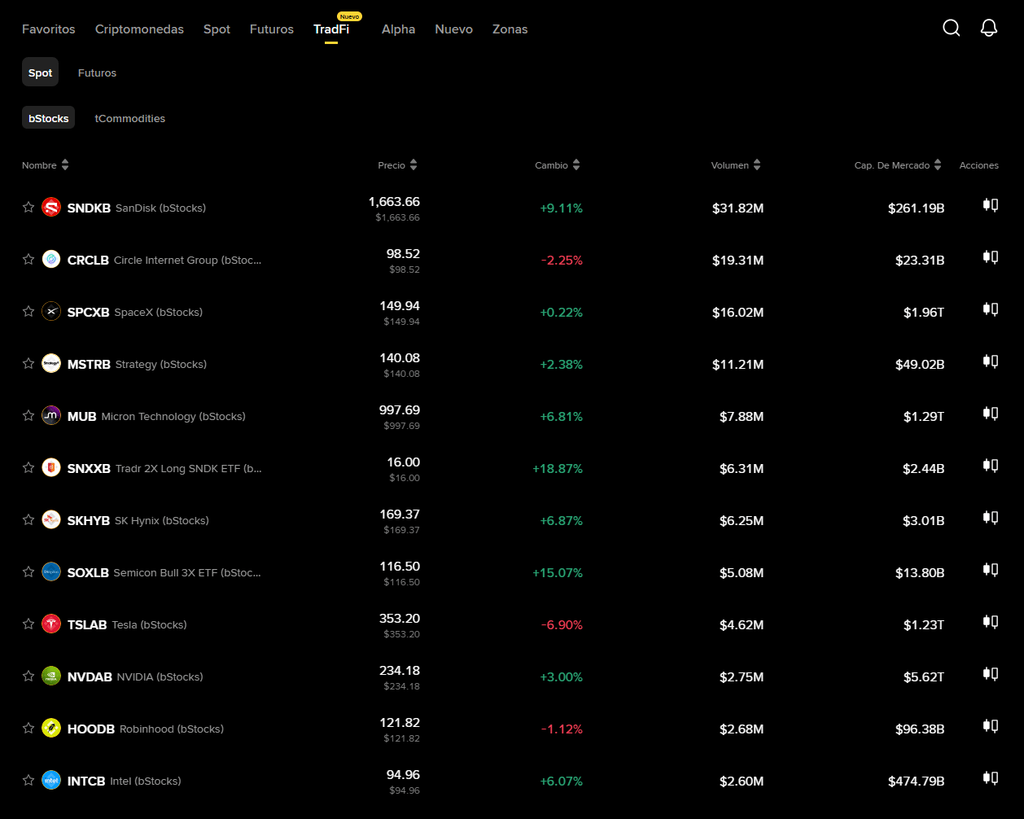Open trade chart icon for SPCXB
This screenshot has width=1024, height=819.
pos(991,310)
